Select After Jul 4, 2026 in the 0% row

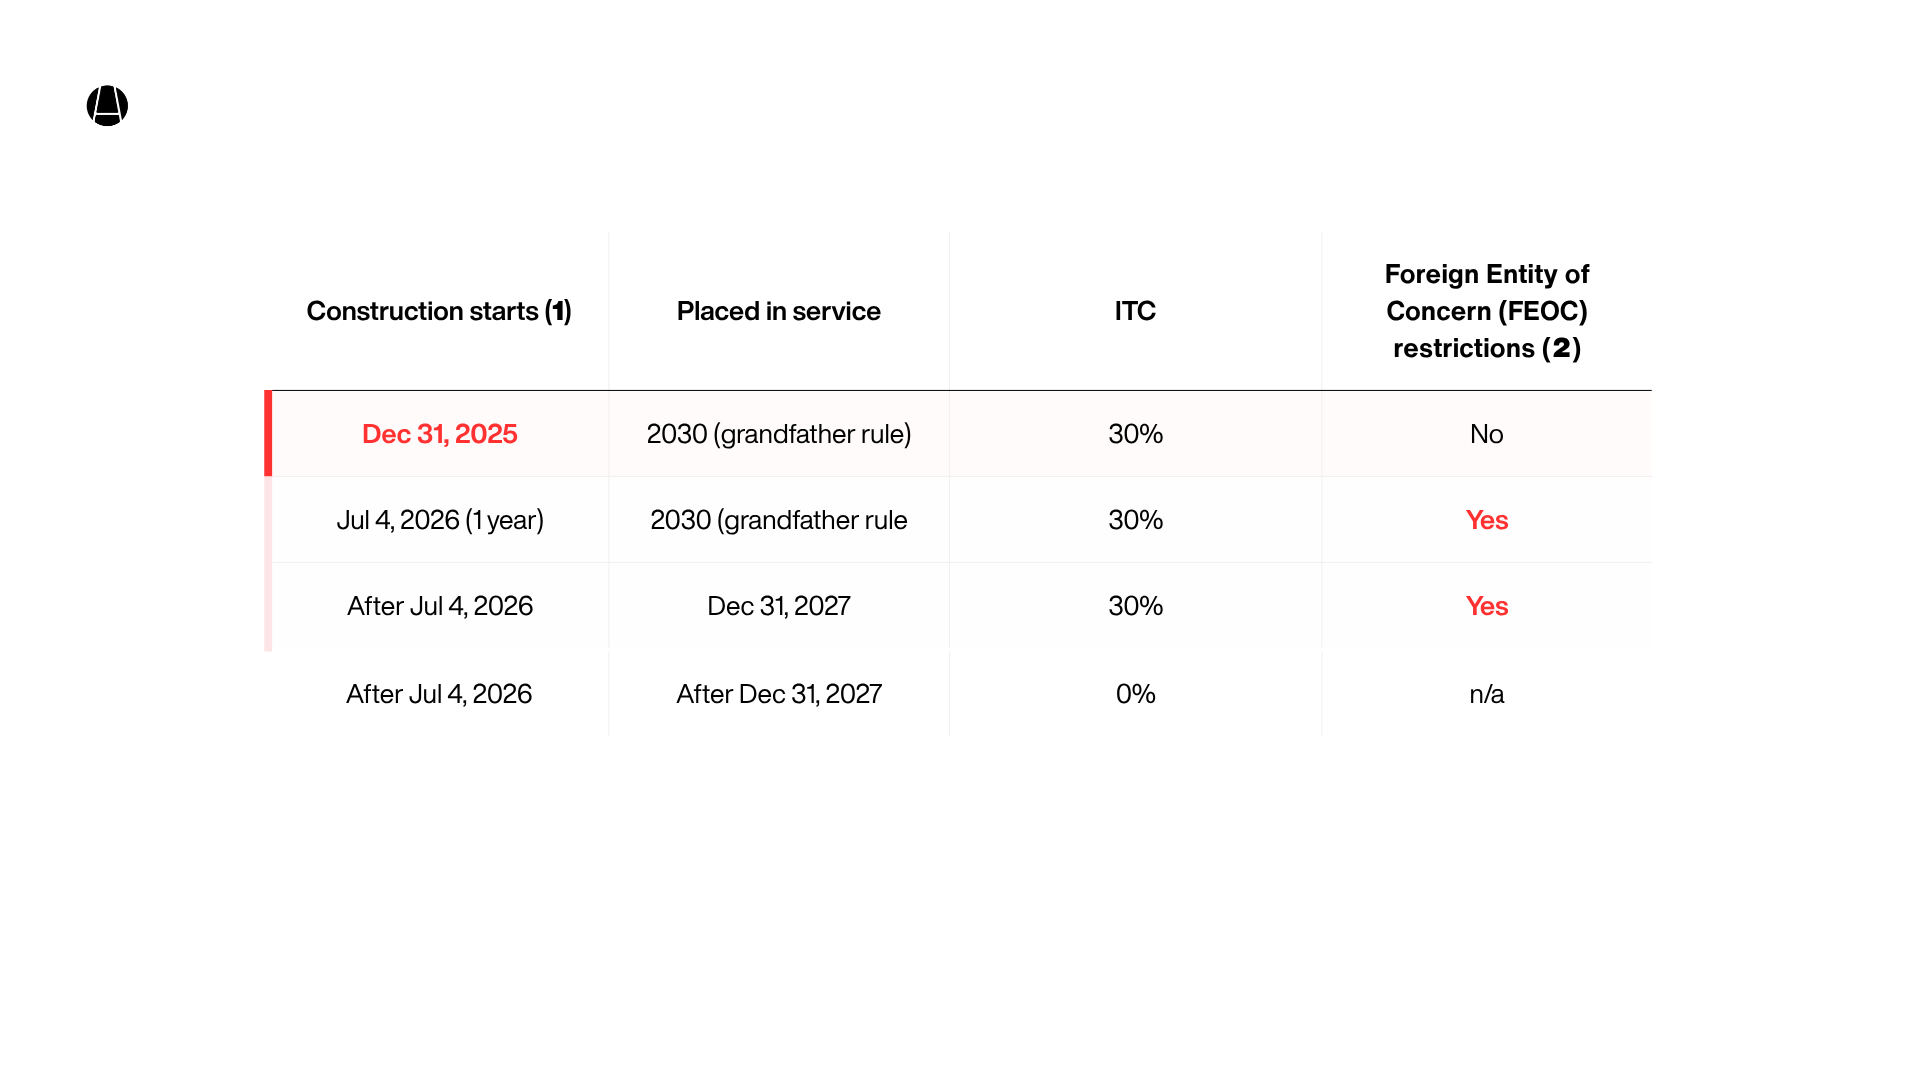tap(439, 694)
